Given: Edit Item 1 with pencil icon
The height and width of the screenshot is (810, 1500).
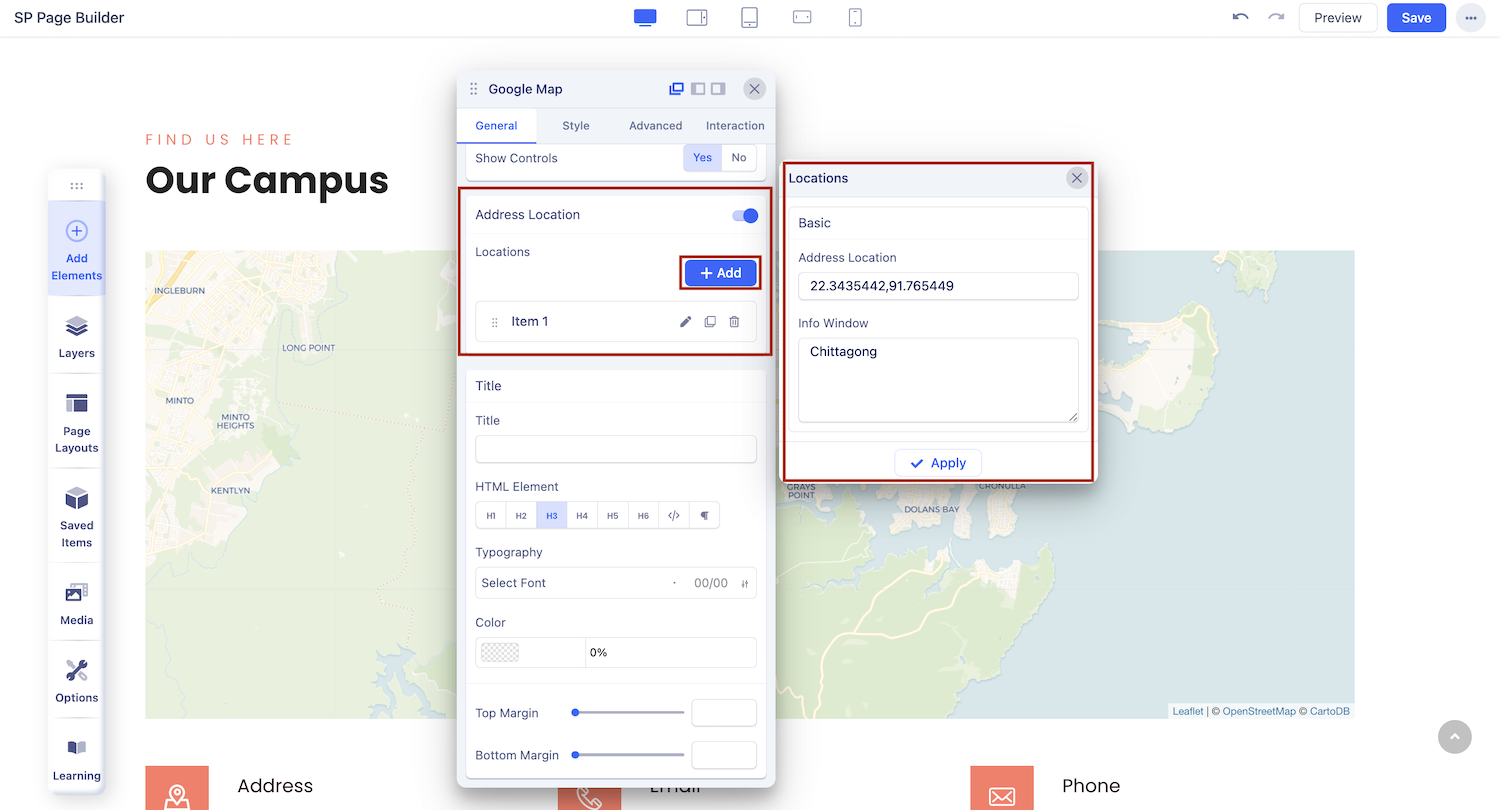Looking at the screenshot, I should 686,322.
